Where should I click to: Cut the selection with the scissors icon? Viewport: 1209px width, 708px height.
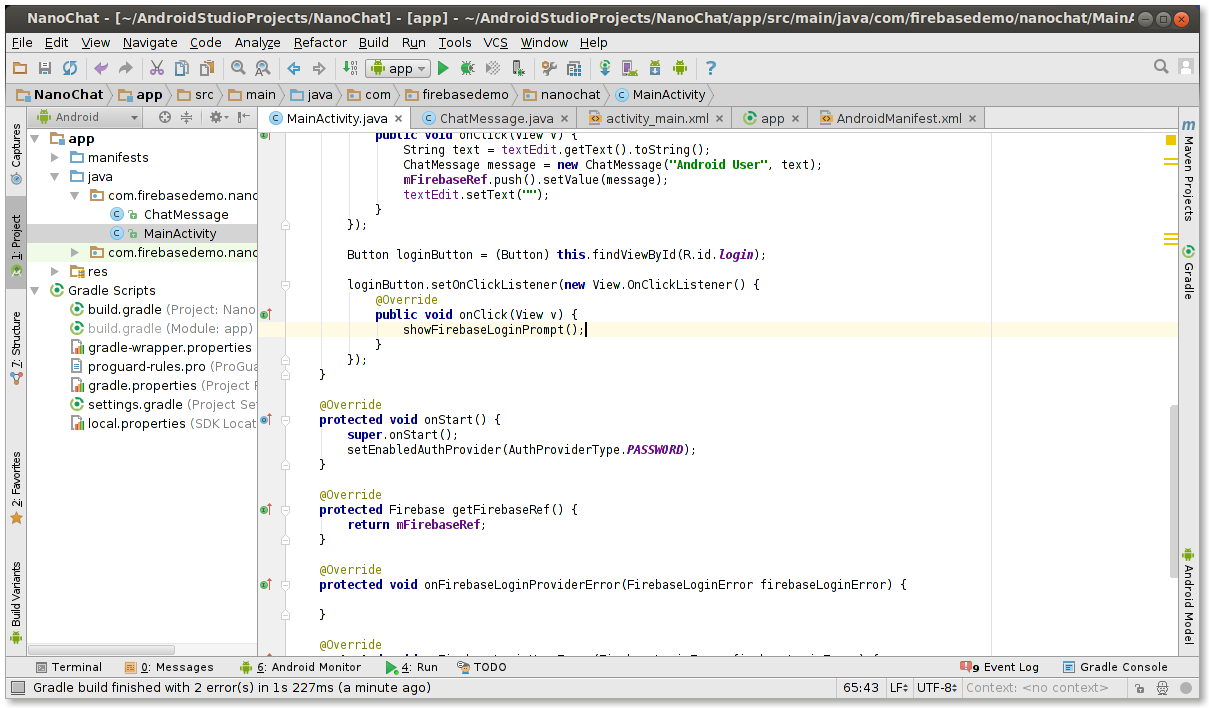[x=157, y=68]
